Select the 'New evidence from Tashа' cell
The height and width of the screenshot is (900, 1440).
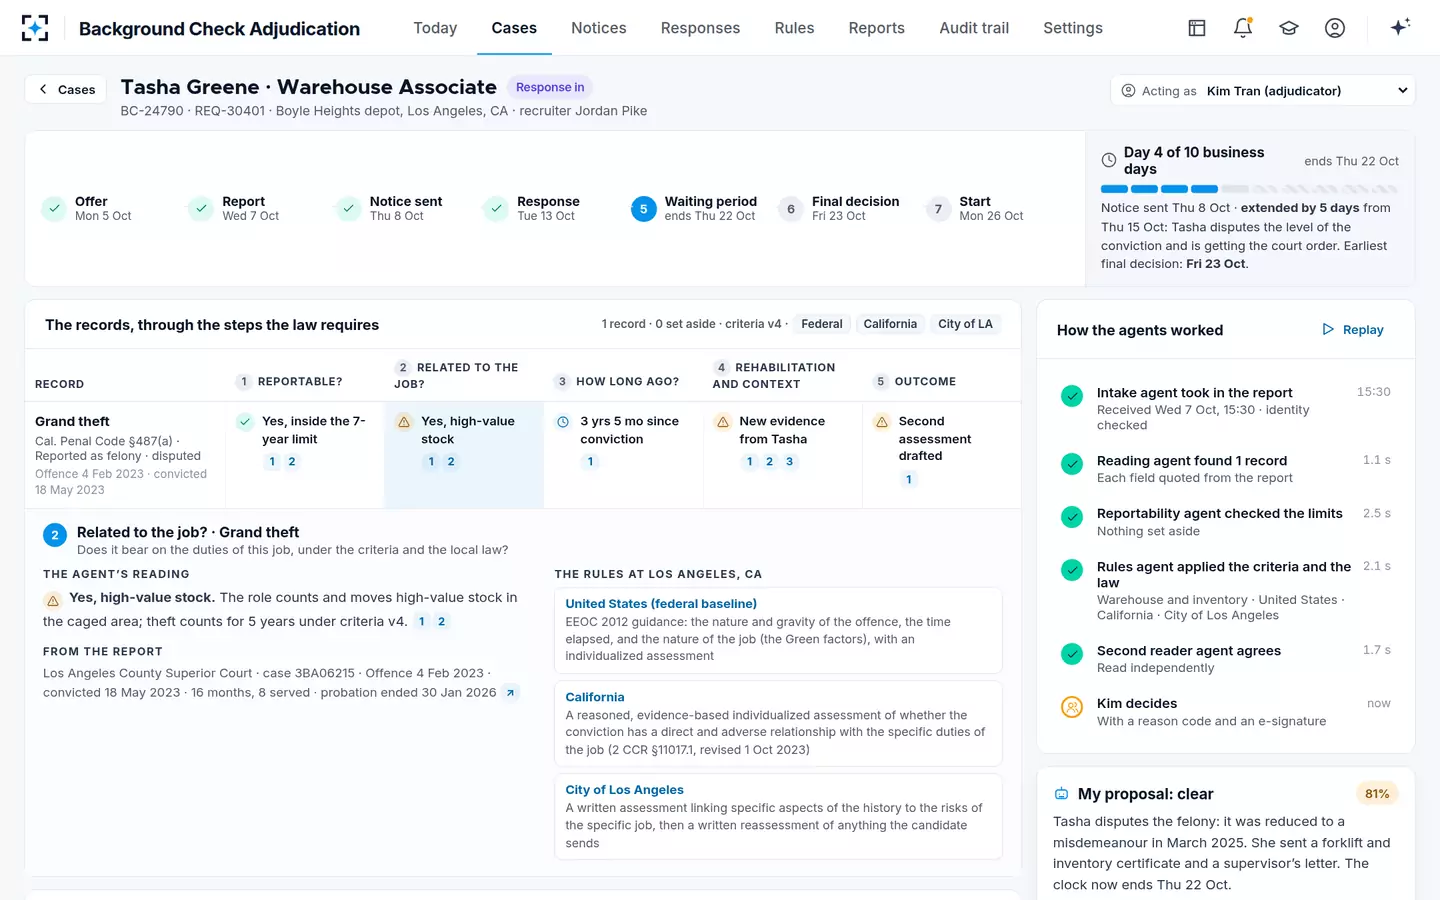(783, 455)
